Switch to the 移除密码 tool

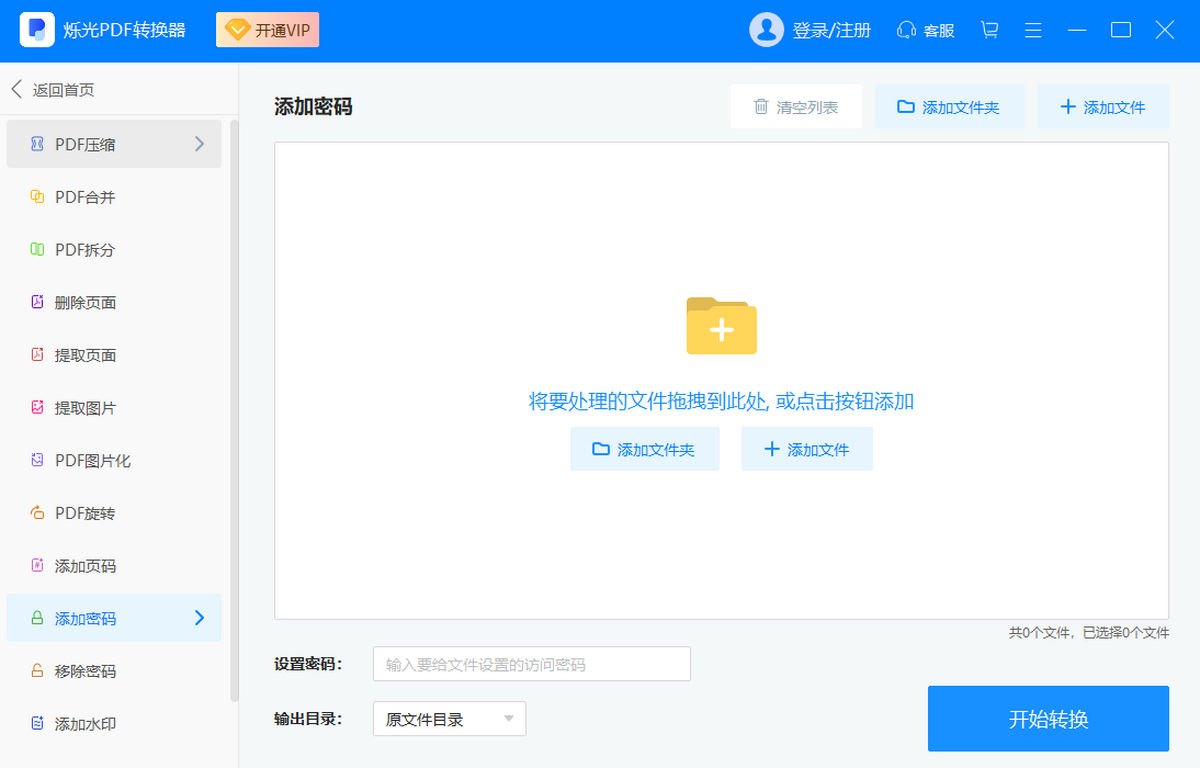click(x=80, y=671)
